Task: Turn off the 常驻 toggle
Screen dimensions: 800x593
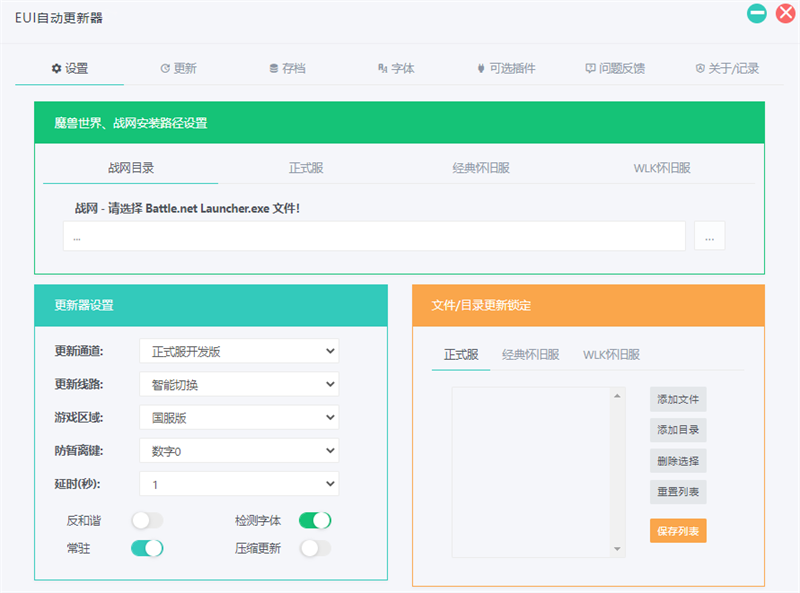Action: click(147, 548)
